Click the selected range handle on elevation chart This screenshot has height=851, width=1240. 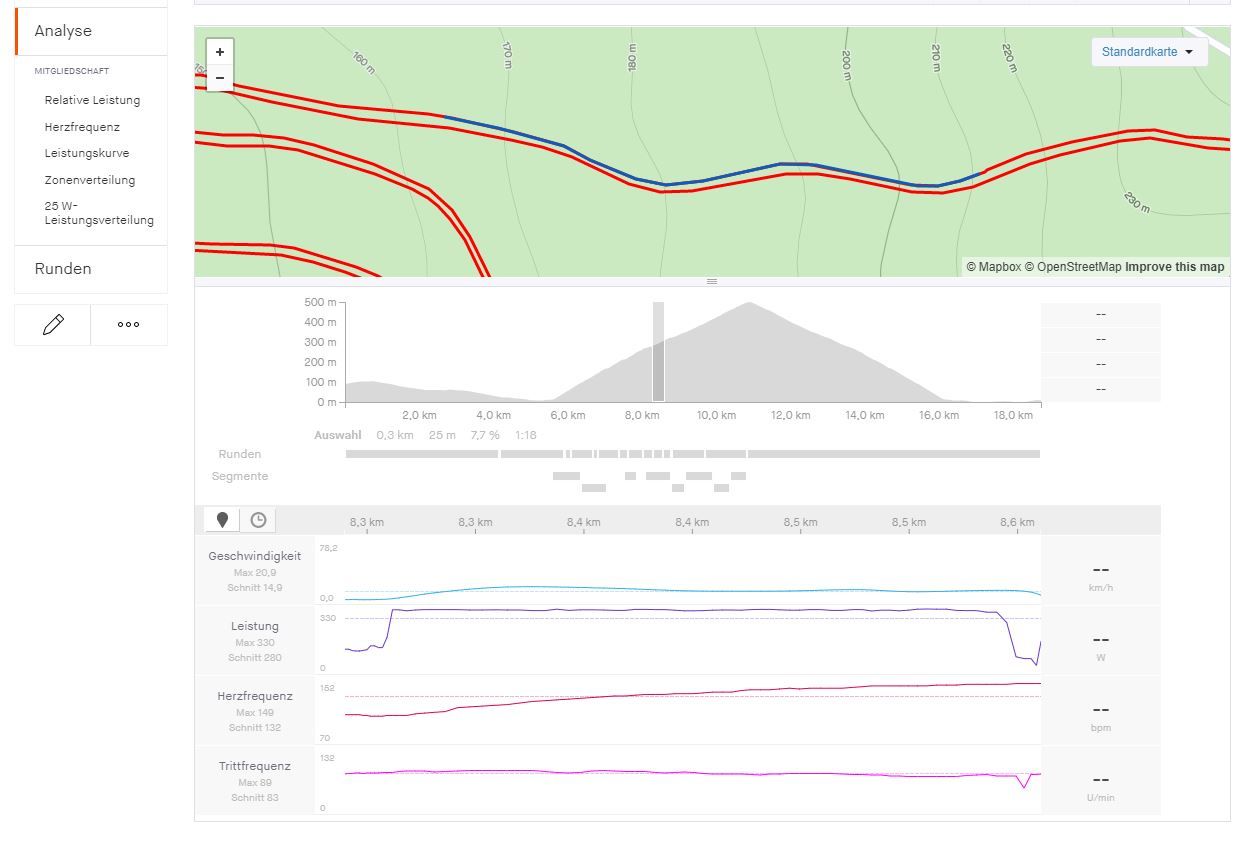coord(658,352)
